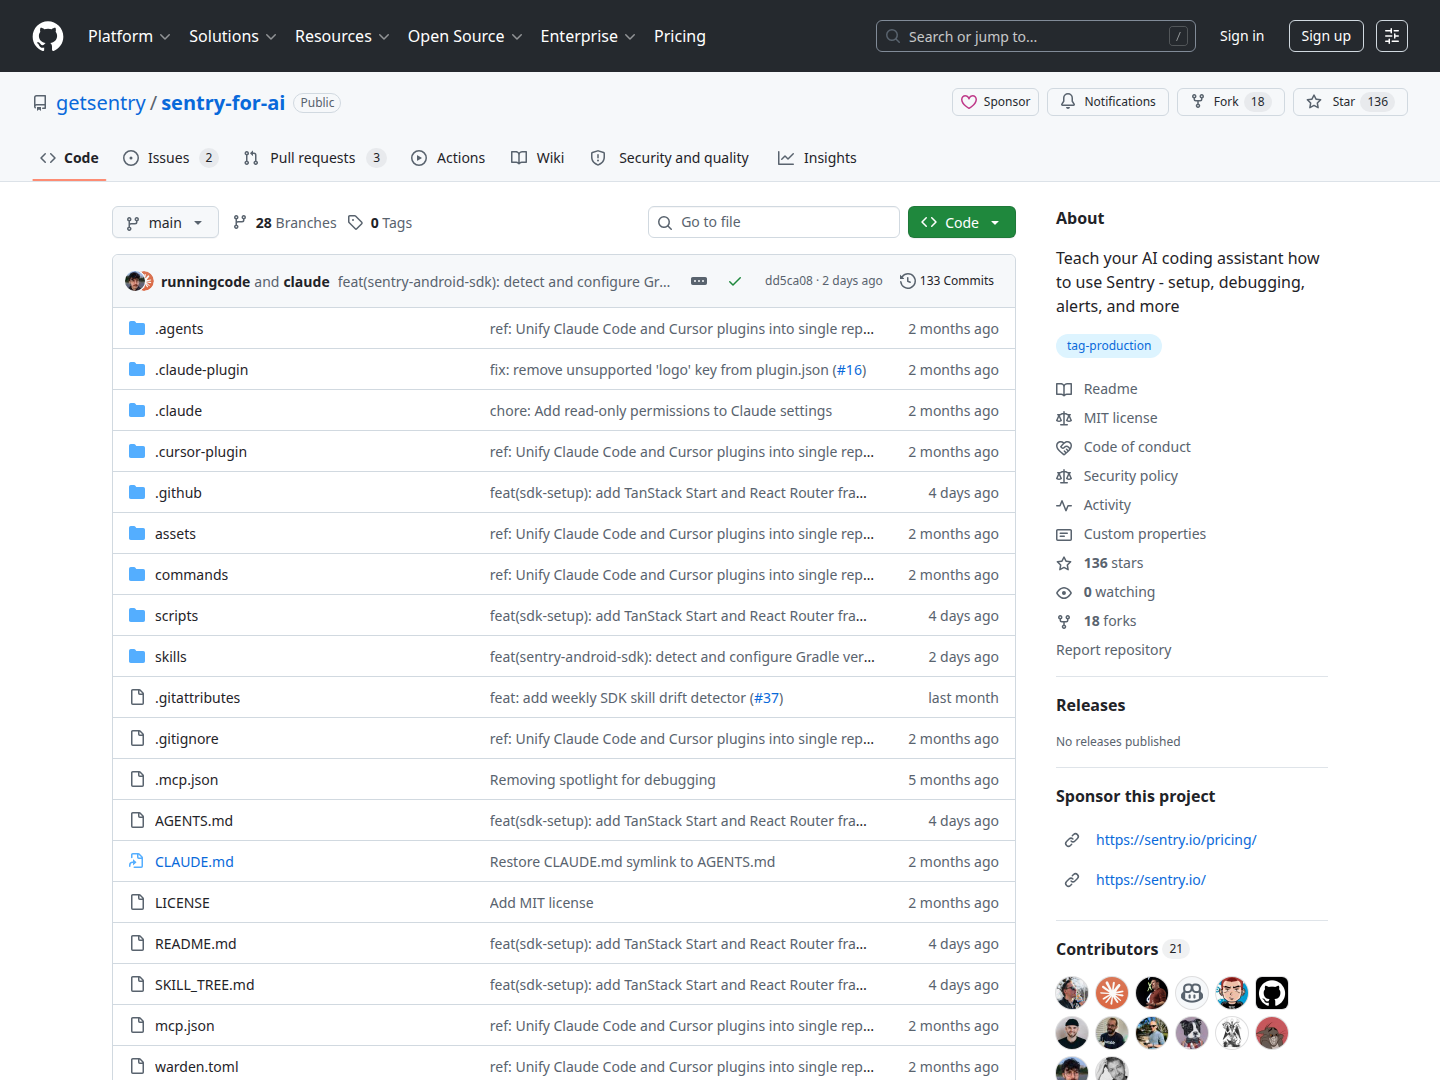
Task: Open the .mcp.json file
Action: (x=187, y=779)
